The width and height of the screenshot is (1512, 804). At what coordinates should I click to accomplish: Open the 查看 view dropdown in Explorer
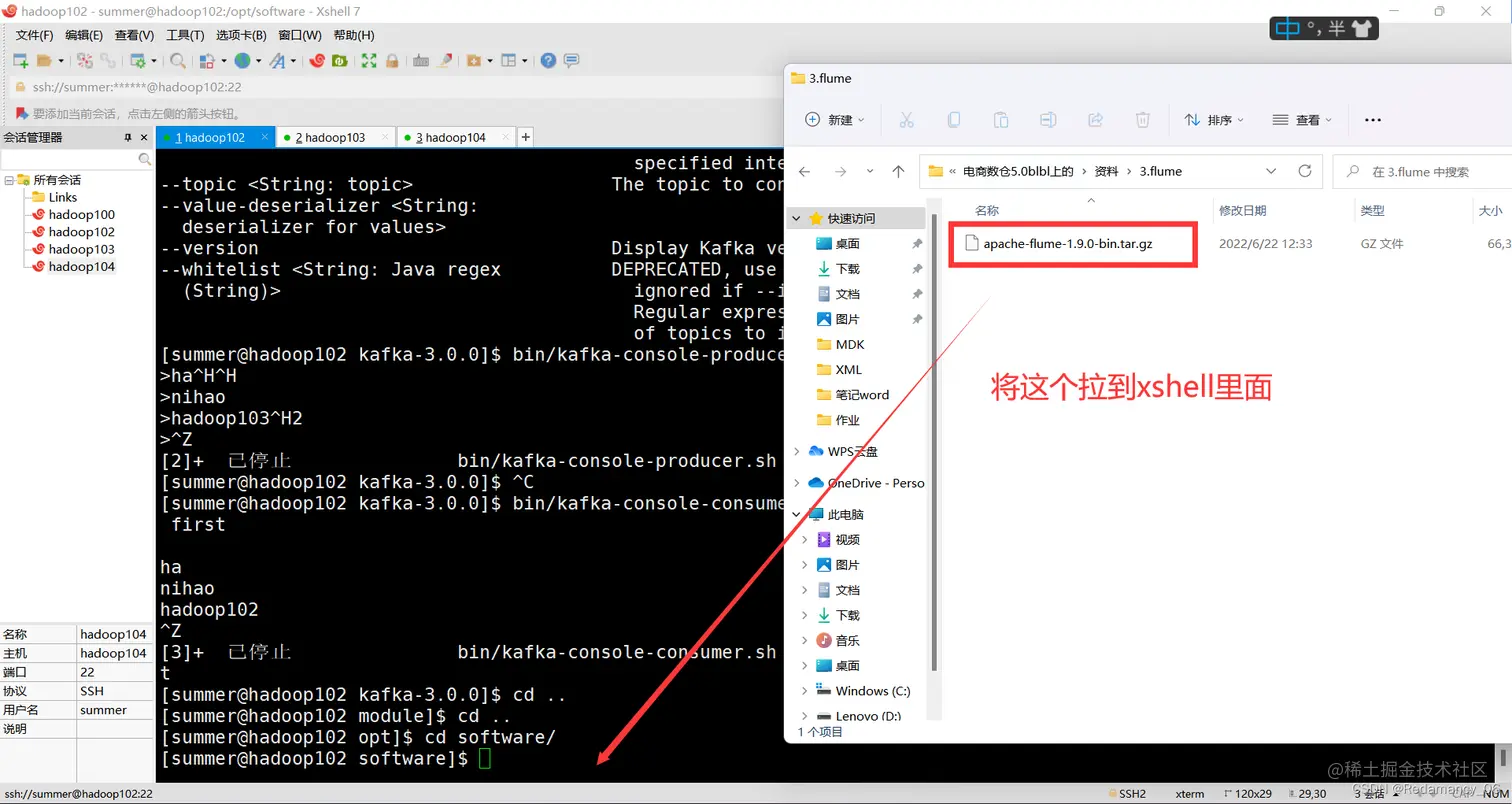coord(1302,120)
